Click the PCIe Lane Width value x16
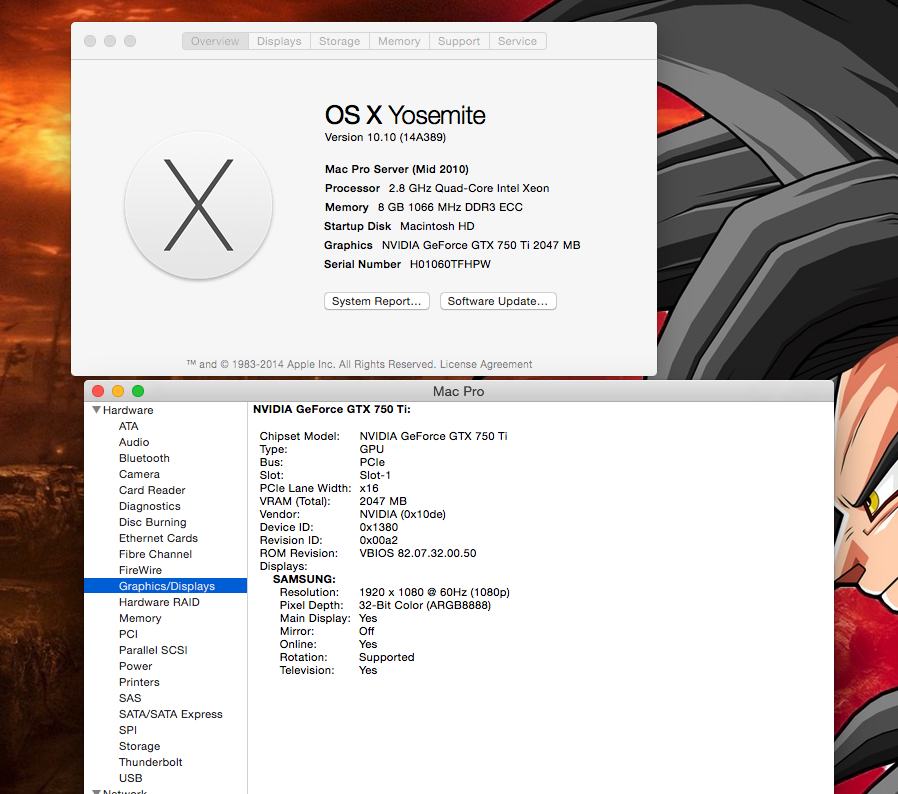The image size is (898, 794). click(x=369, y=488)
